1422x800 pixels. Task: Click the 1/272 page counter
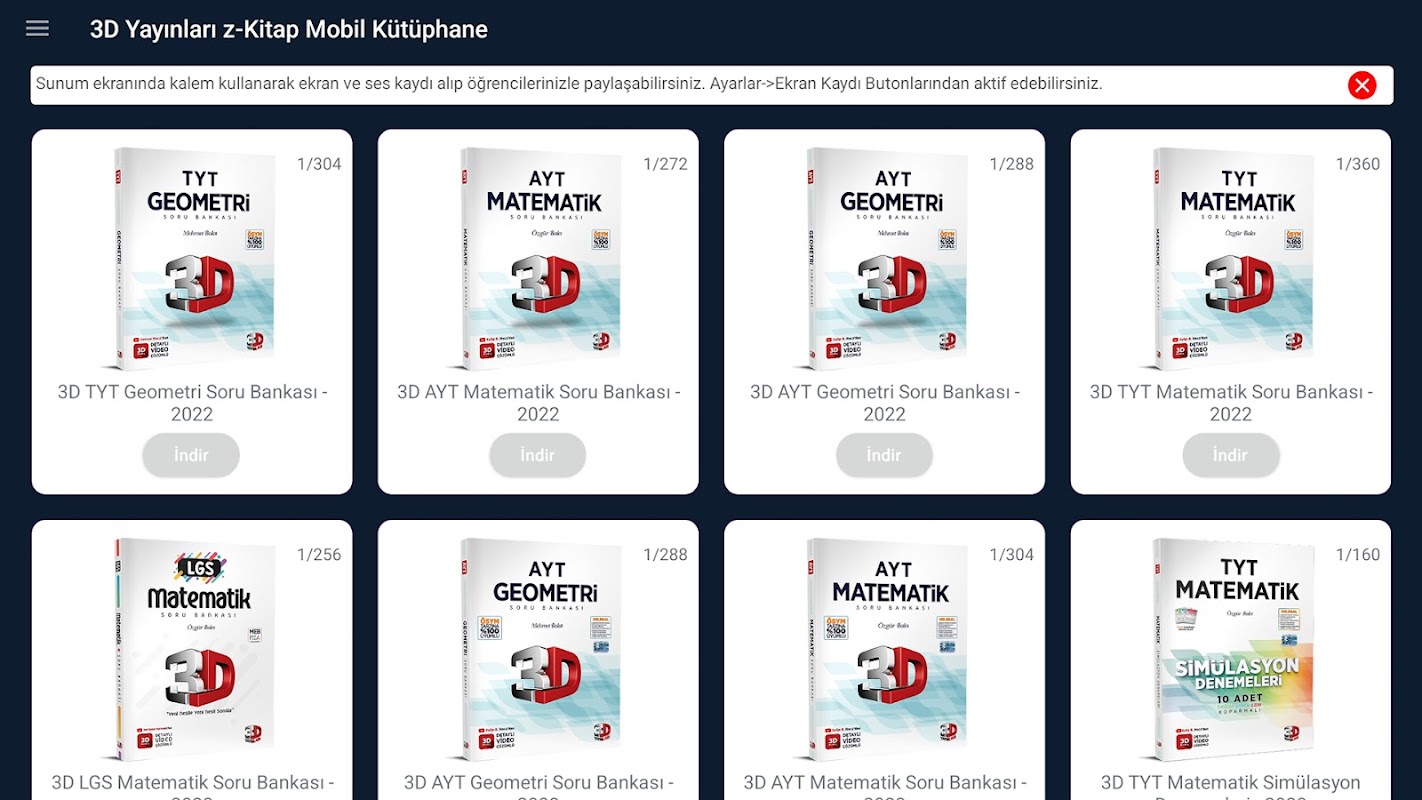pyautogui.click(x=665, y=164)
